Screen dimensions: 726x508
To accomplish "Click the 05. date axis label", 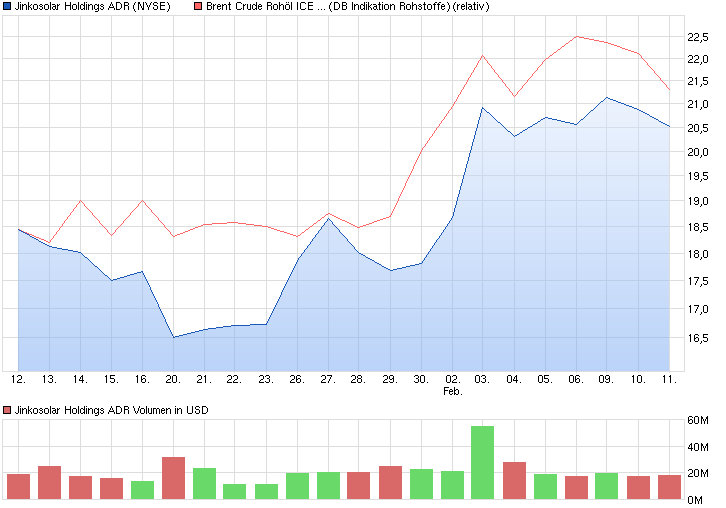I will pyautogui.click(x=545, y=379).
